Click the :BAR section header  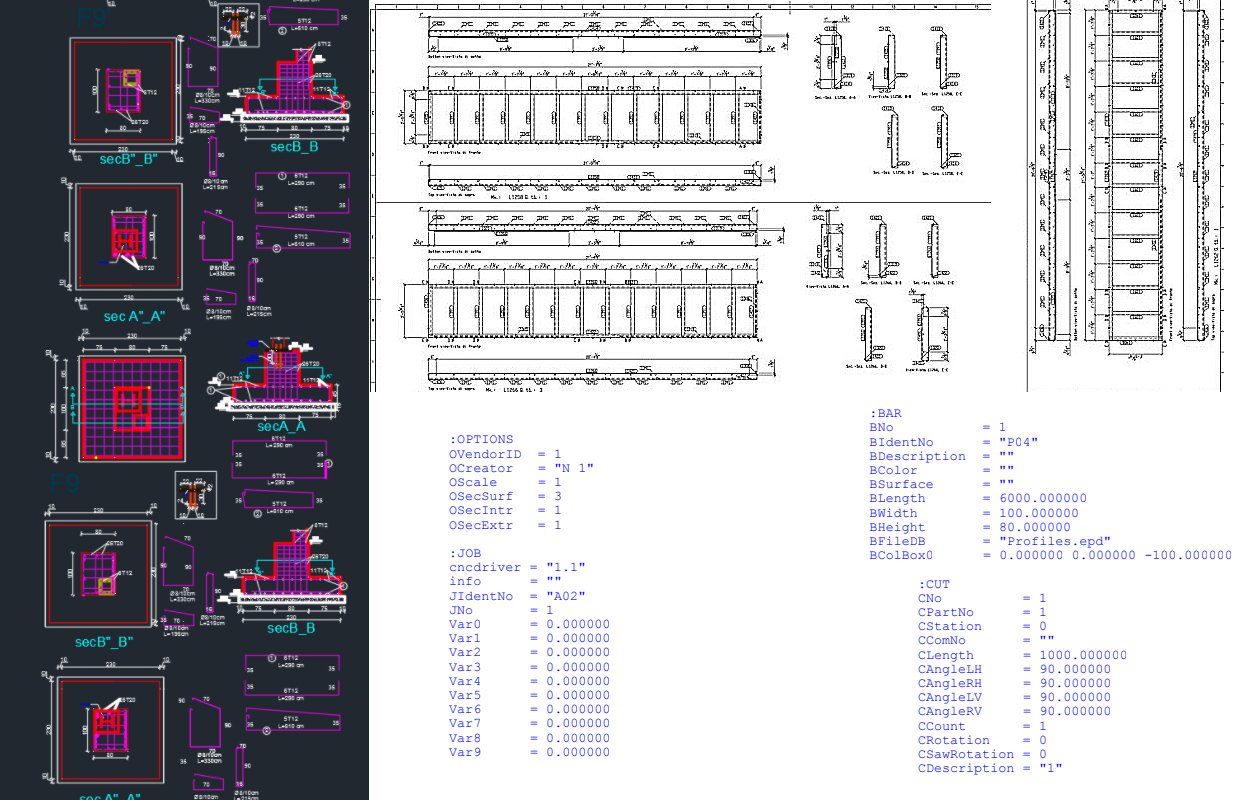(x=885, y=413)
